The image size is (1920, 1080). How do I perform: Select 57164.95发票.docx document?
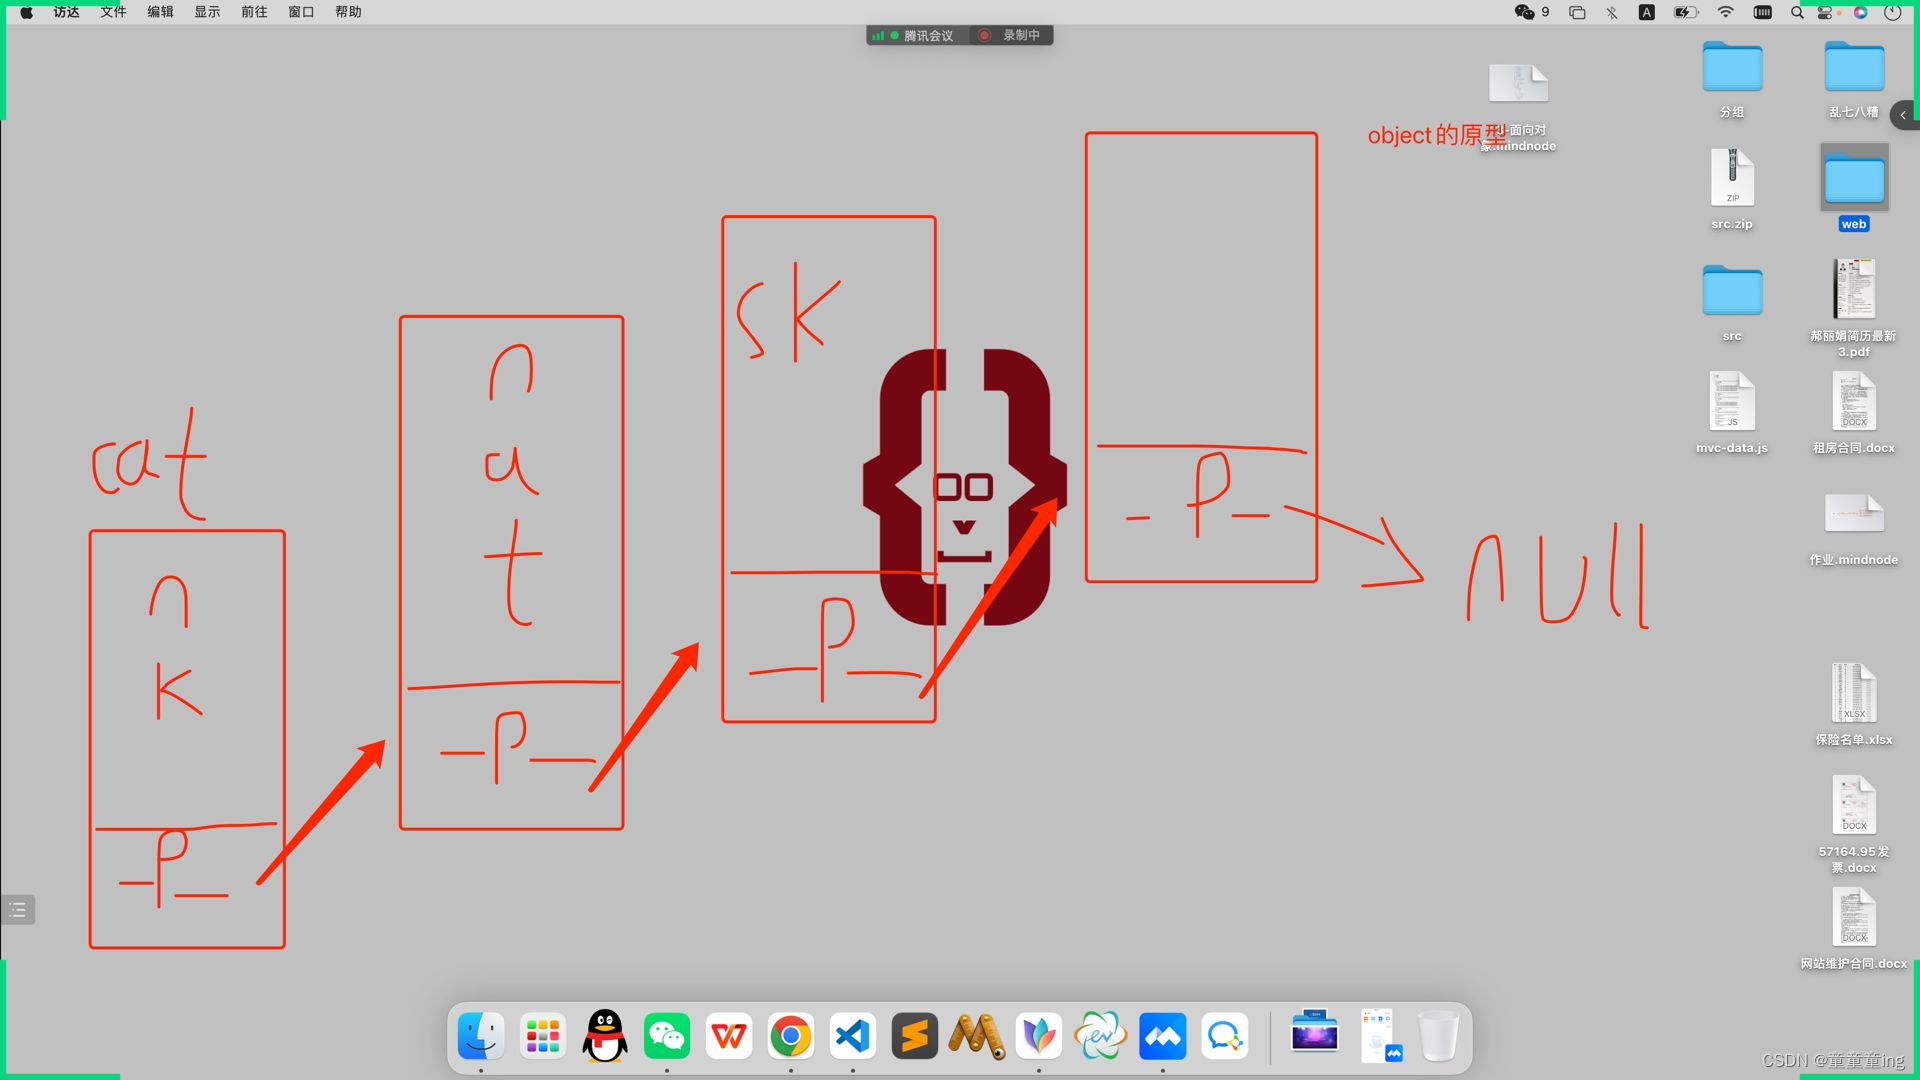(1854, 824)
